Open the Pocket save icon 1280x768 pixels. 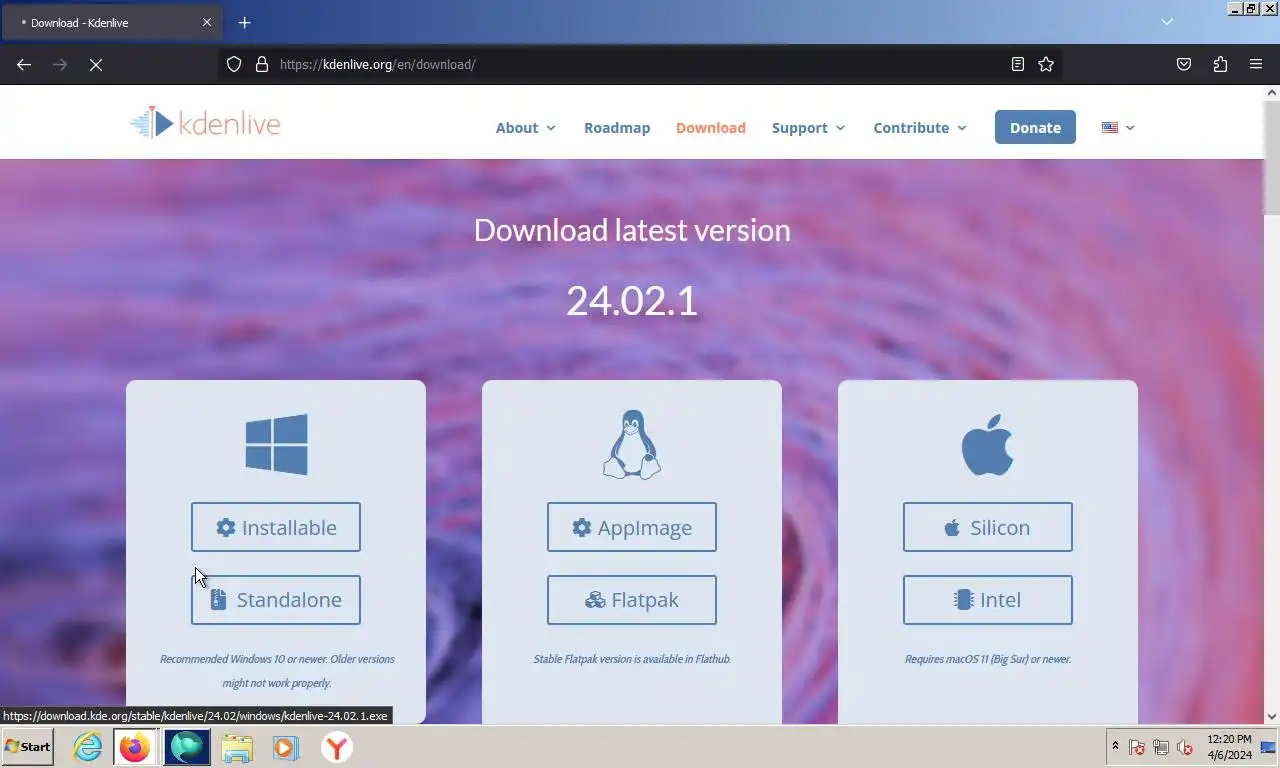pyautogui.click(x=1184, y=64)
